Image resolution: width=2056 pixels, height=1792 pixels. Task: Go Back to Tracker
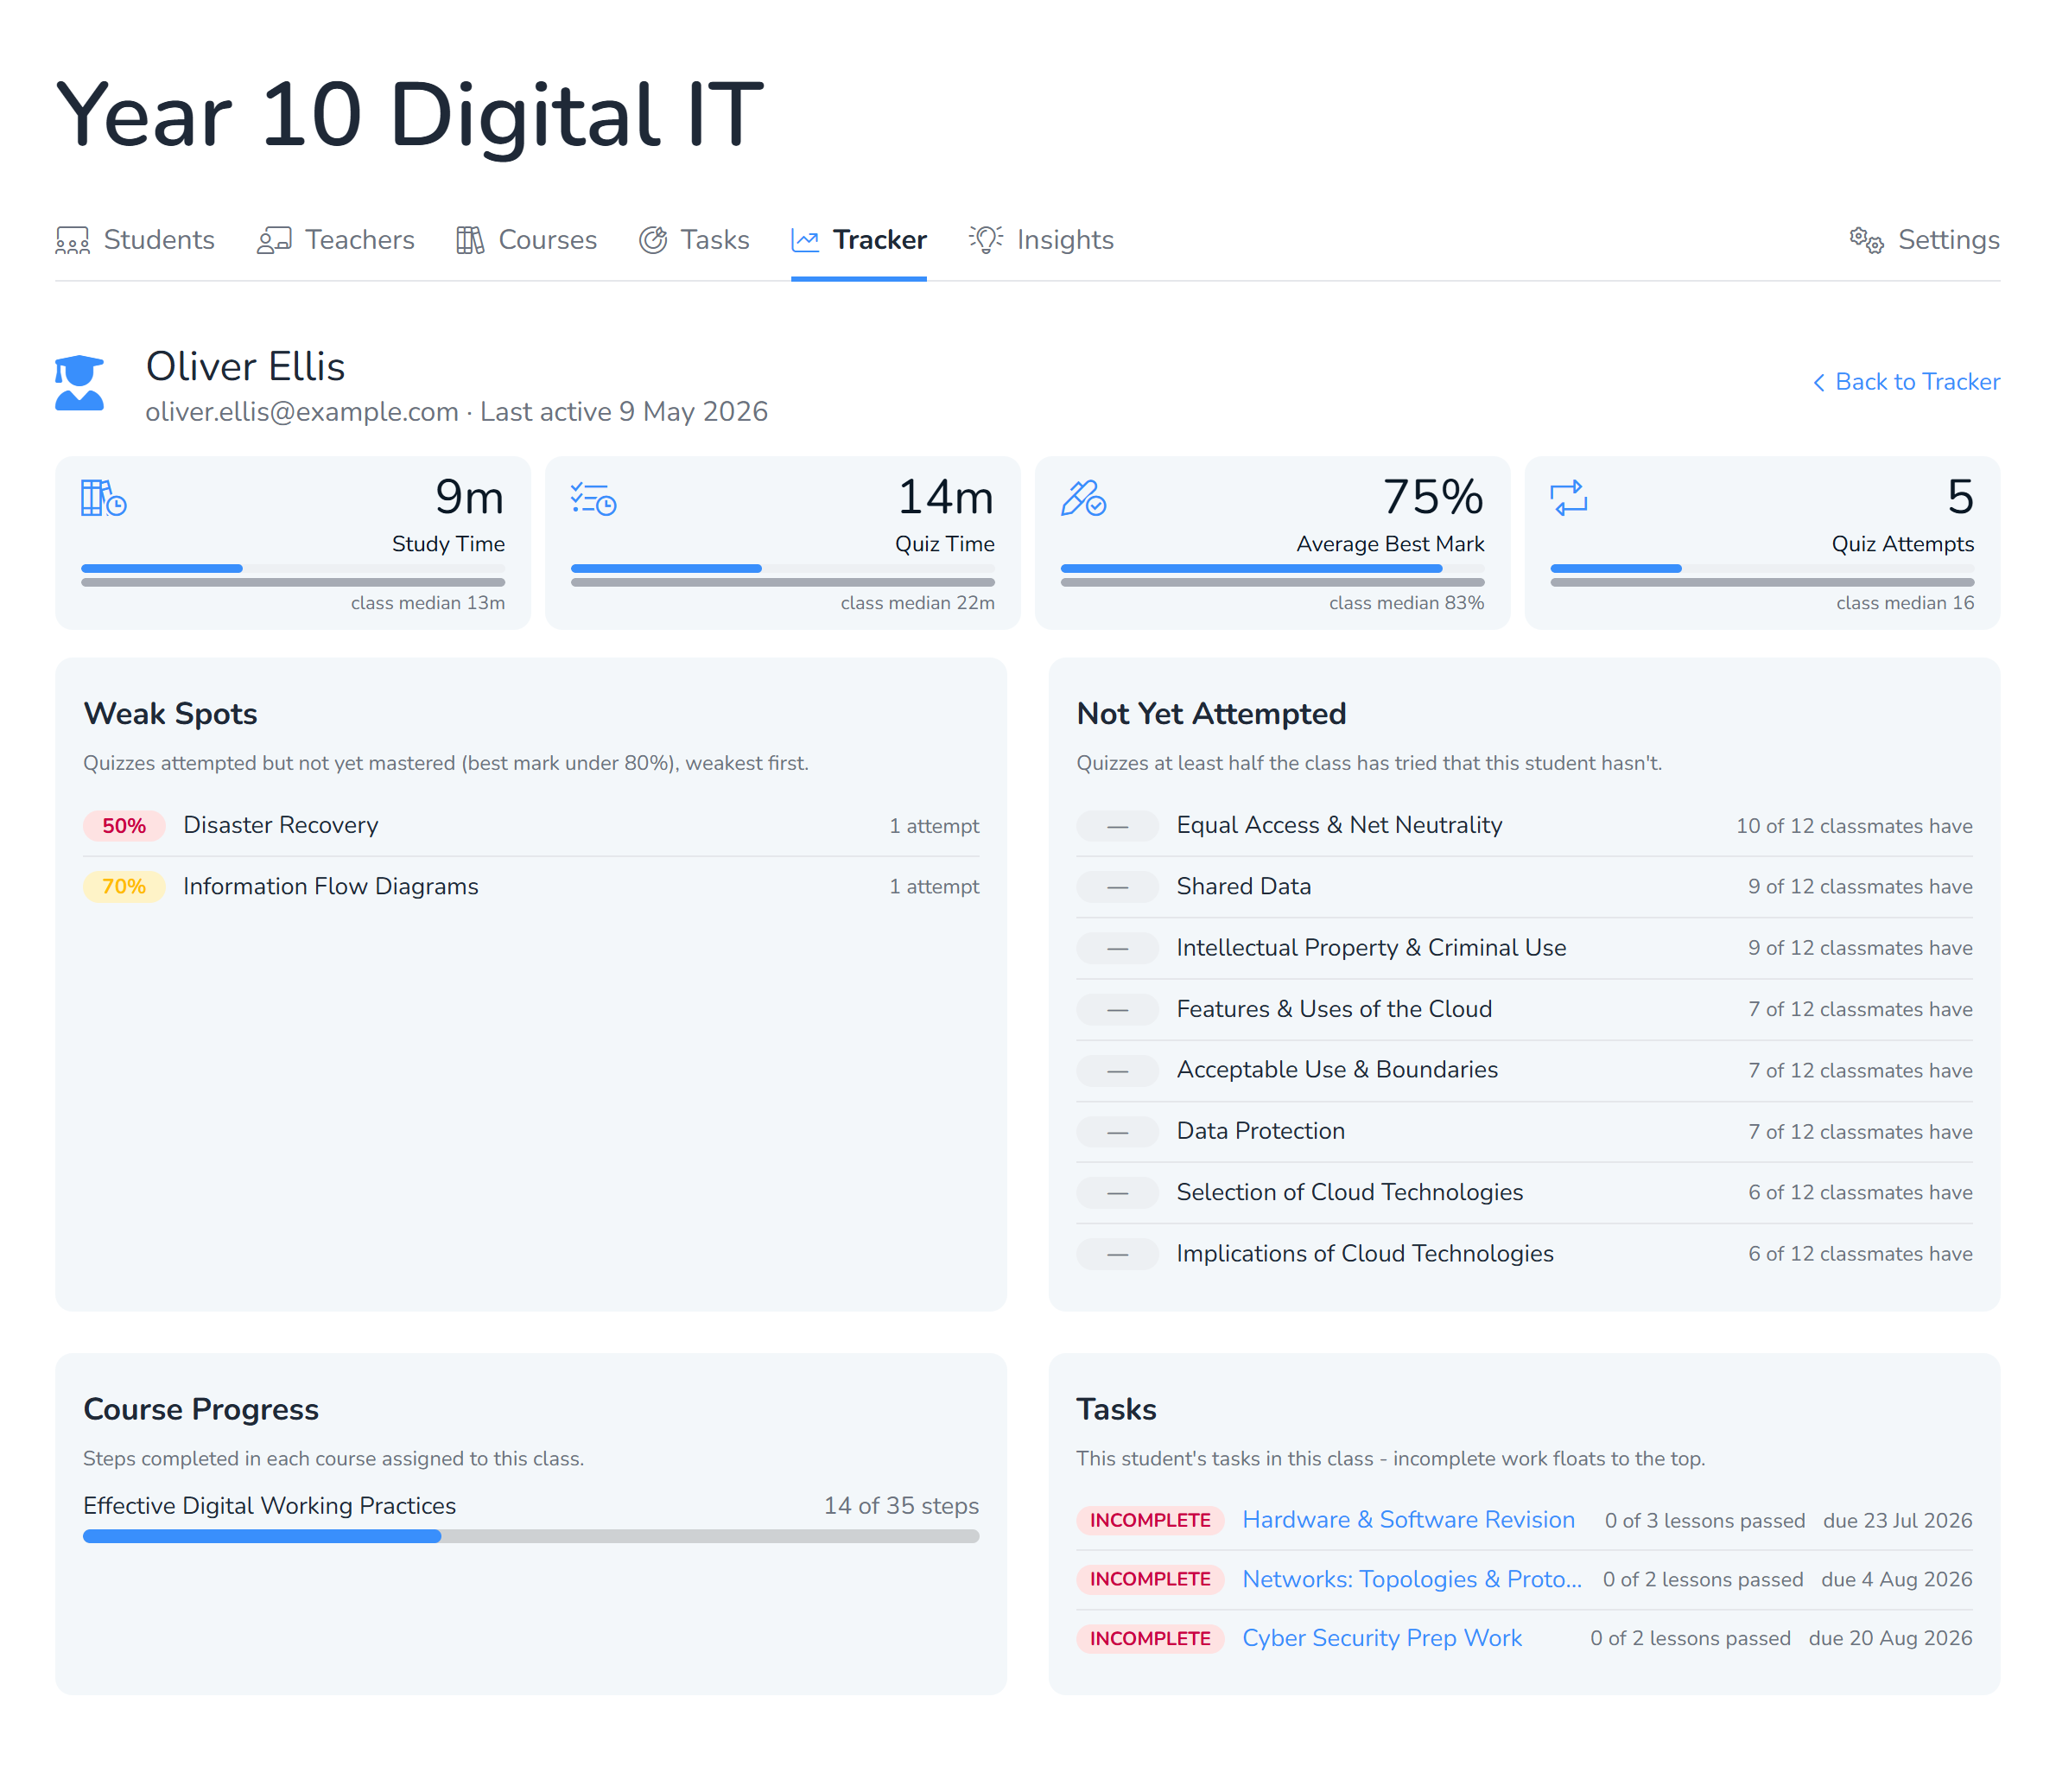pos(1907,382)
